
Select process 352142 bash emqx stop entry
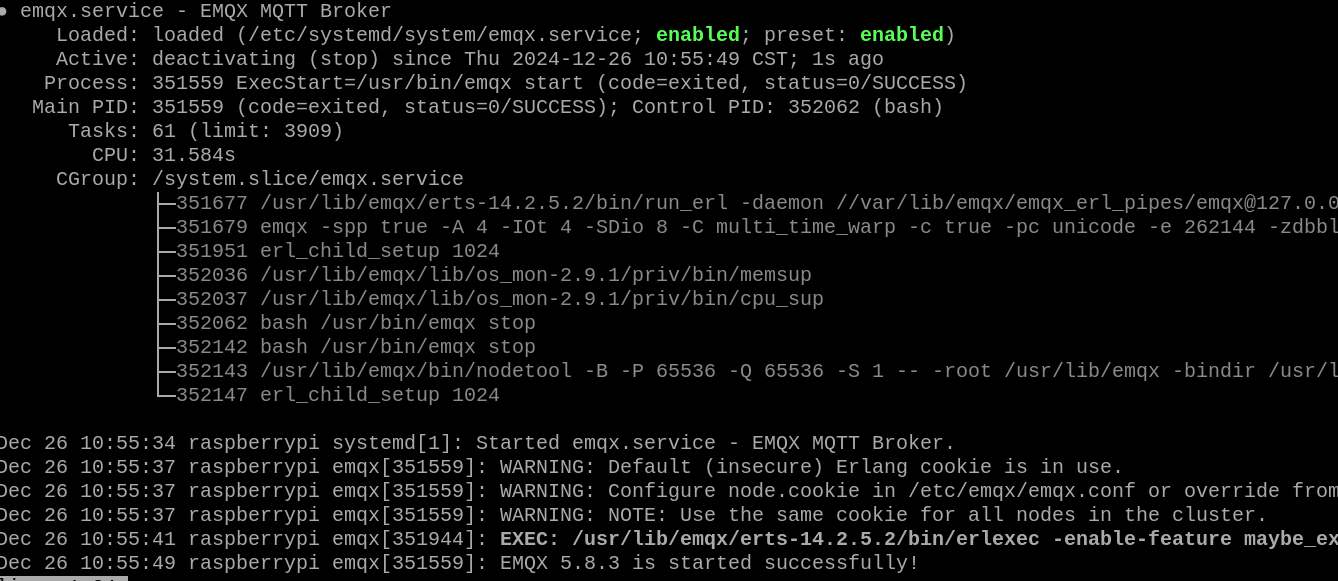(355, 347)
